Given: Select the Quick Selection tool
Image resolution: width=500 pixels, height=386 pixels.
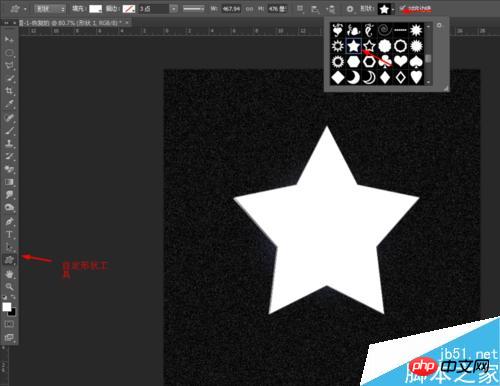Looking at the screenshot, I should [x=9, y=78].
